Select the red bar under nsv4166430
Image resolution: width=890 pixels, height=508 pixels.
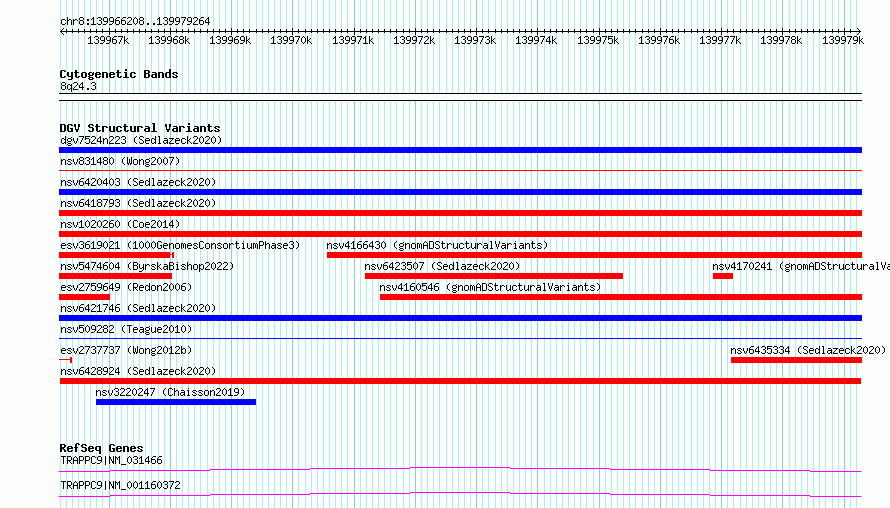[594, 255]
